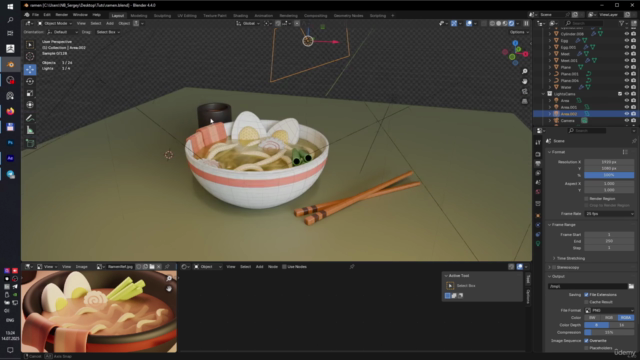Click the output path folder browse icon

coord(631,286)
